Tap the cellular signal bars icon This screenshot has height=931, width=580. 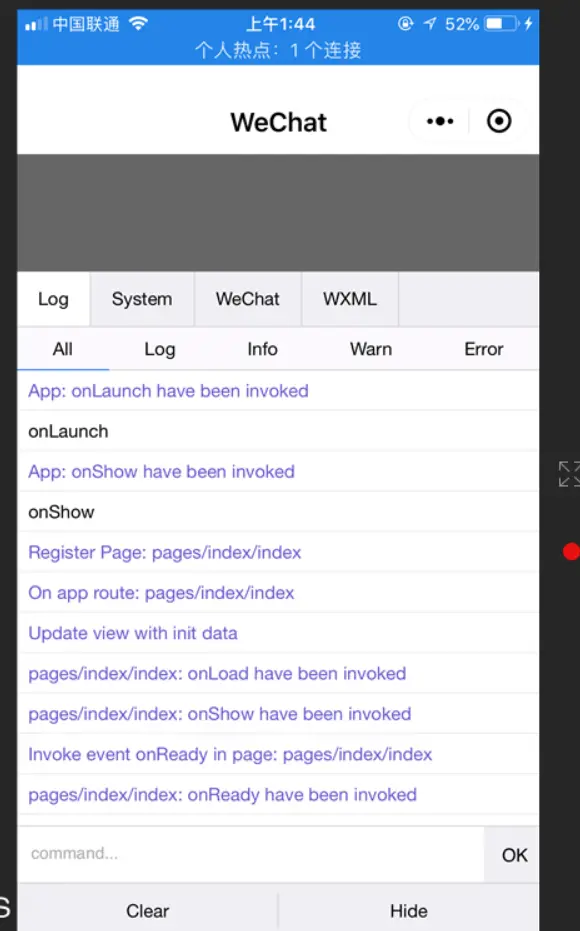click(x=36, y=24)
